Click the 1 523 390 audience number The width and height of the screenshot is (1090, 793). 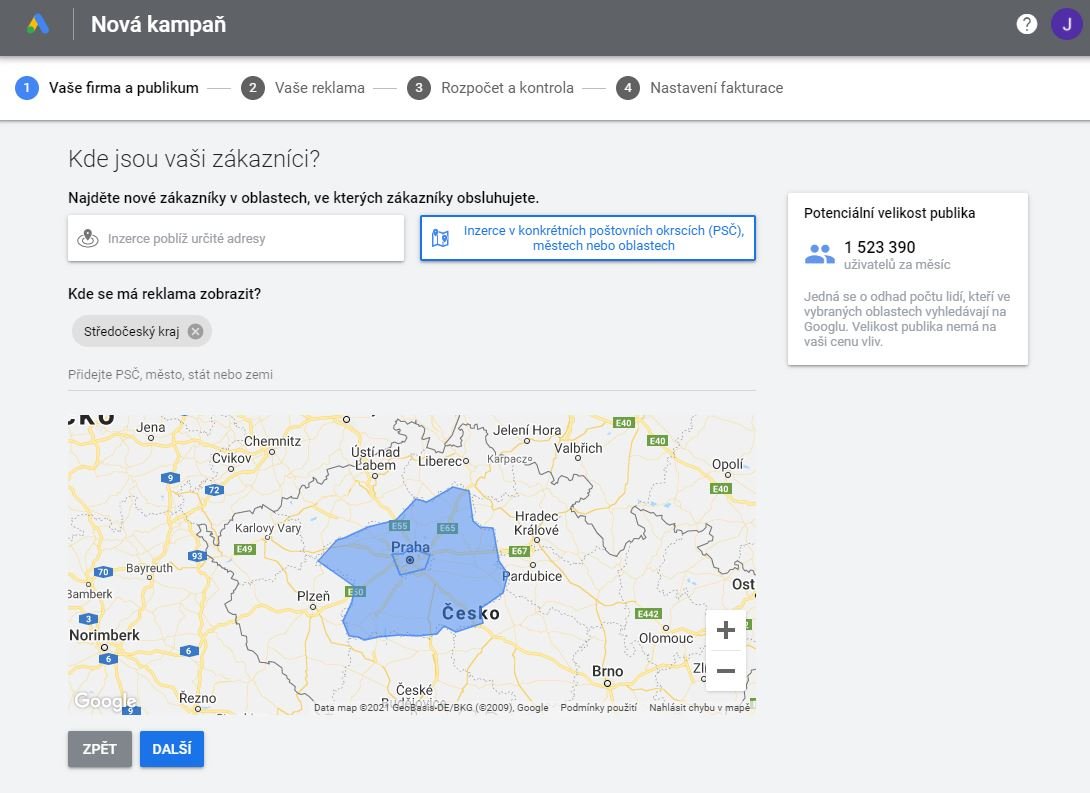[879, 247]
